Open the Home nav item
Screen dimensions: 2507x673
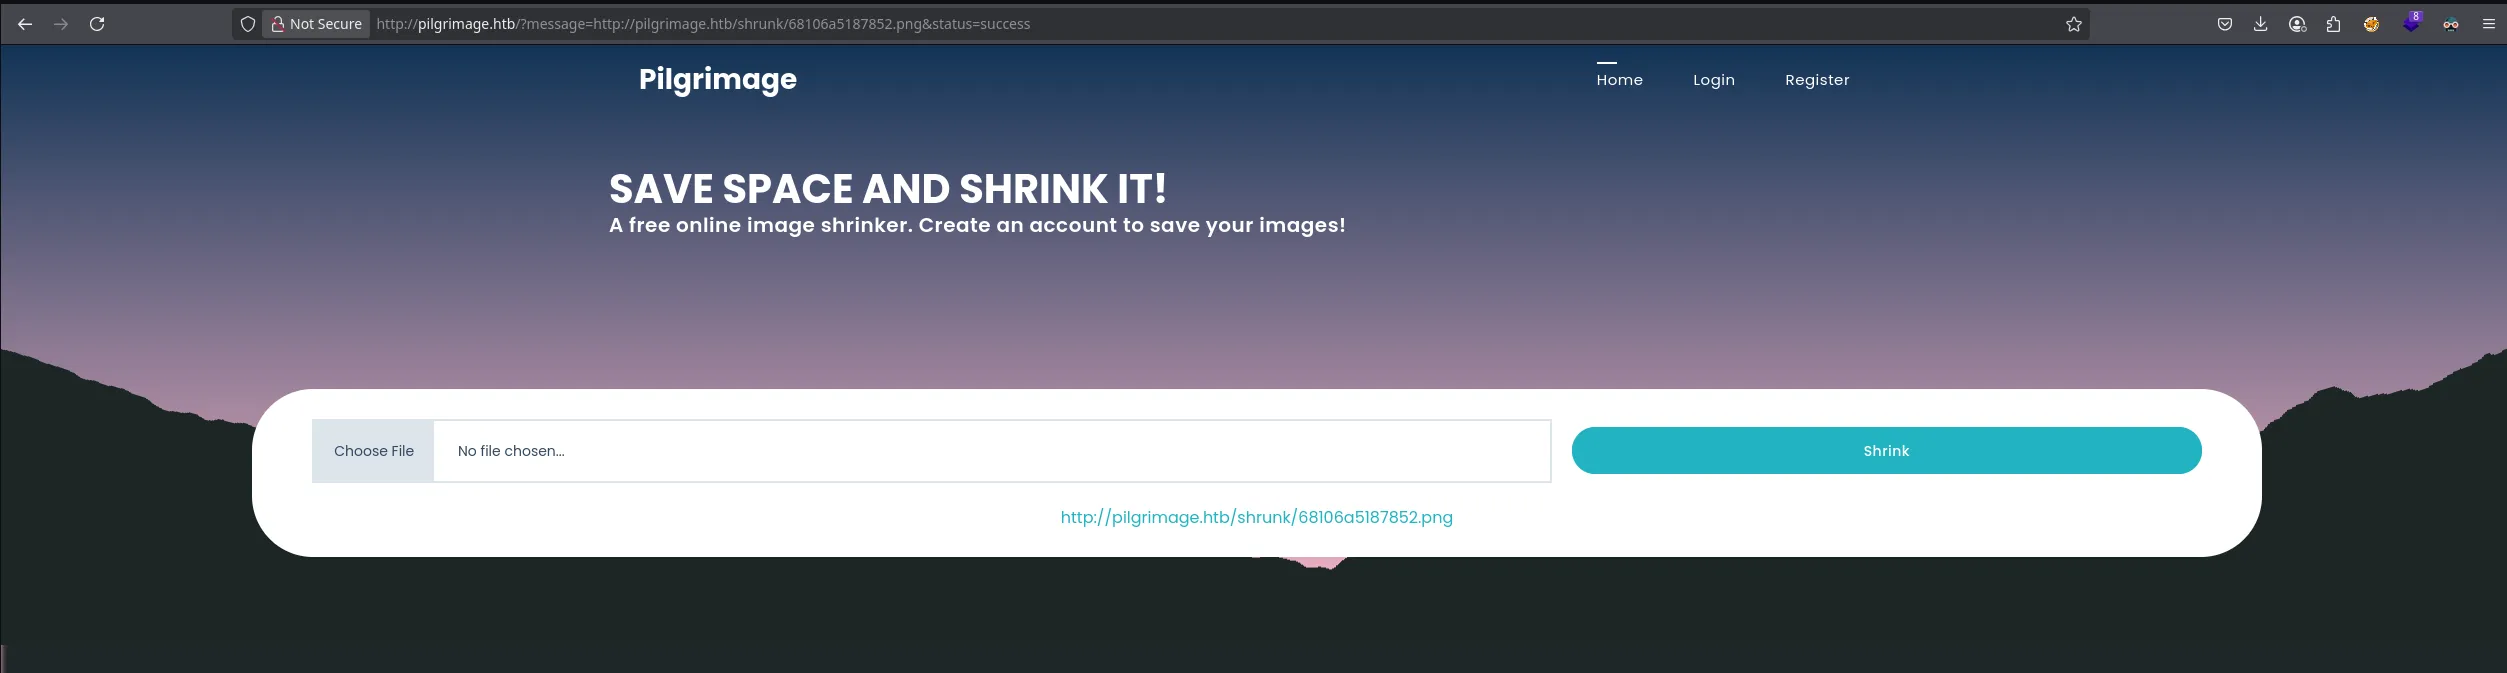coord(1619,80)
